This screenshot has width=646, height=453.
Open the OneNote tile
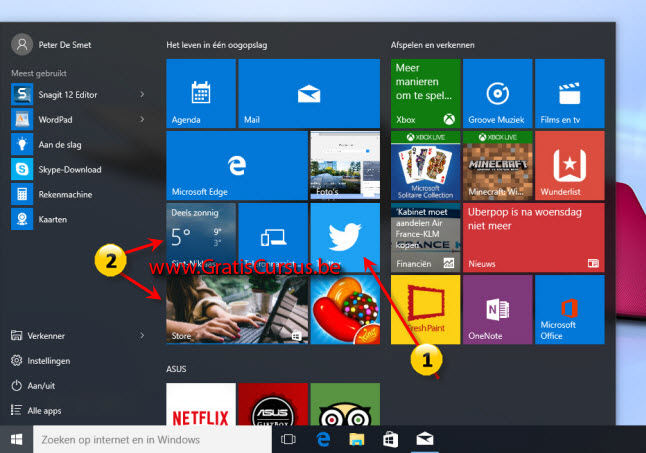(498, 310)
